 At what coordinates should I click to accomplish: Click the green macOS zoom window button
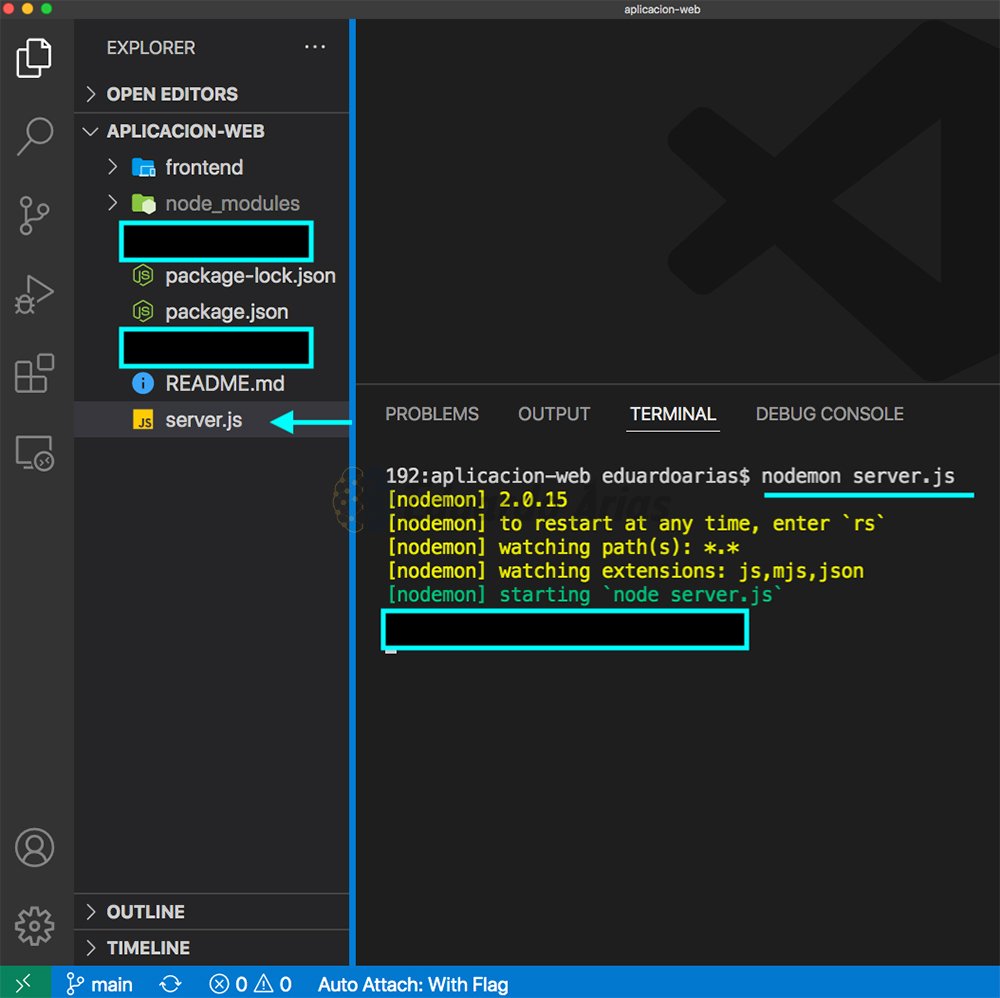(x=46, y=8)
